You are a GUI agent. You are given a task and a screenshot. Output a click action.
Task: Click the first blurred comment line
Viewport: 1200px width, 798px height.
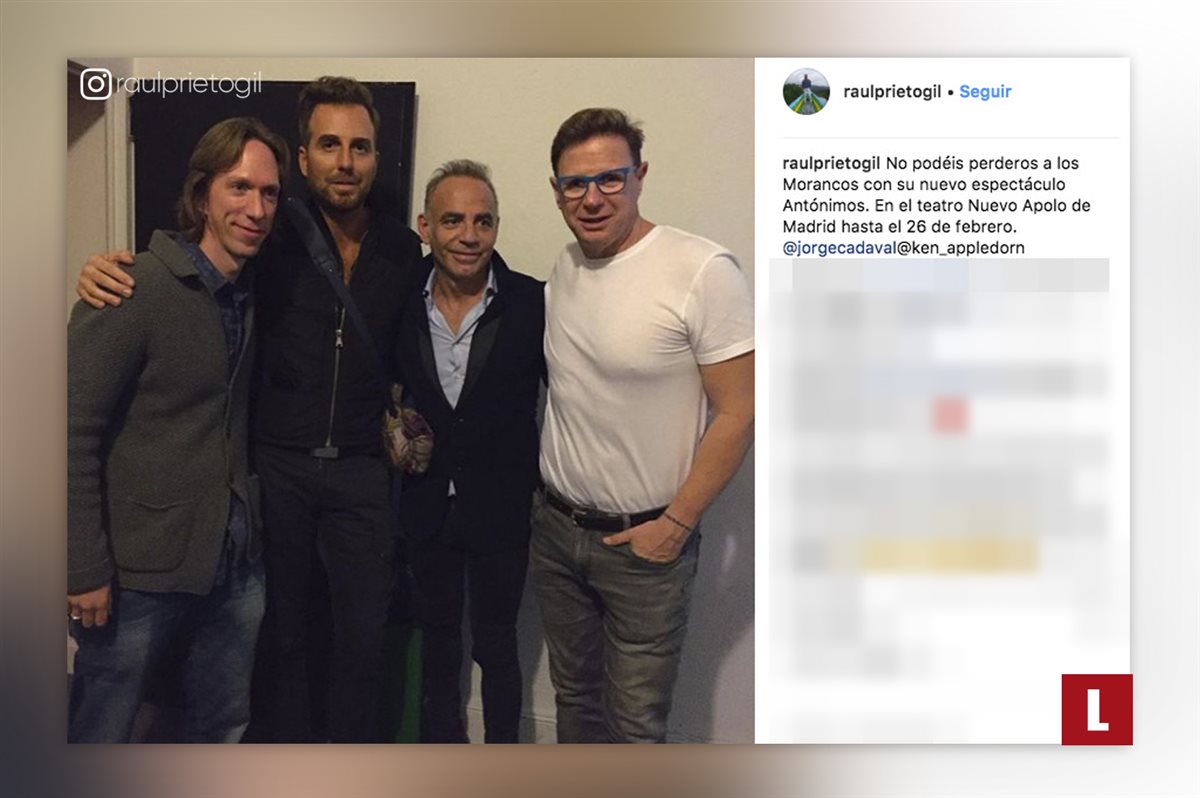pos(940,275)
